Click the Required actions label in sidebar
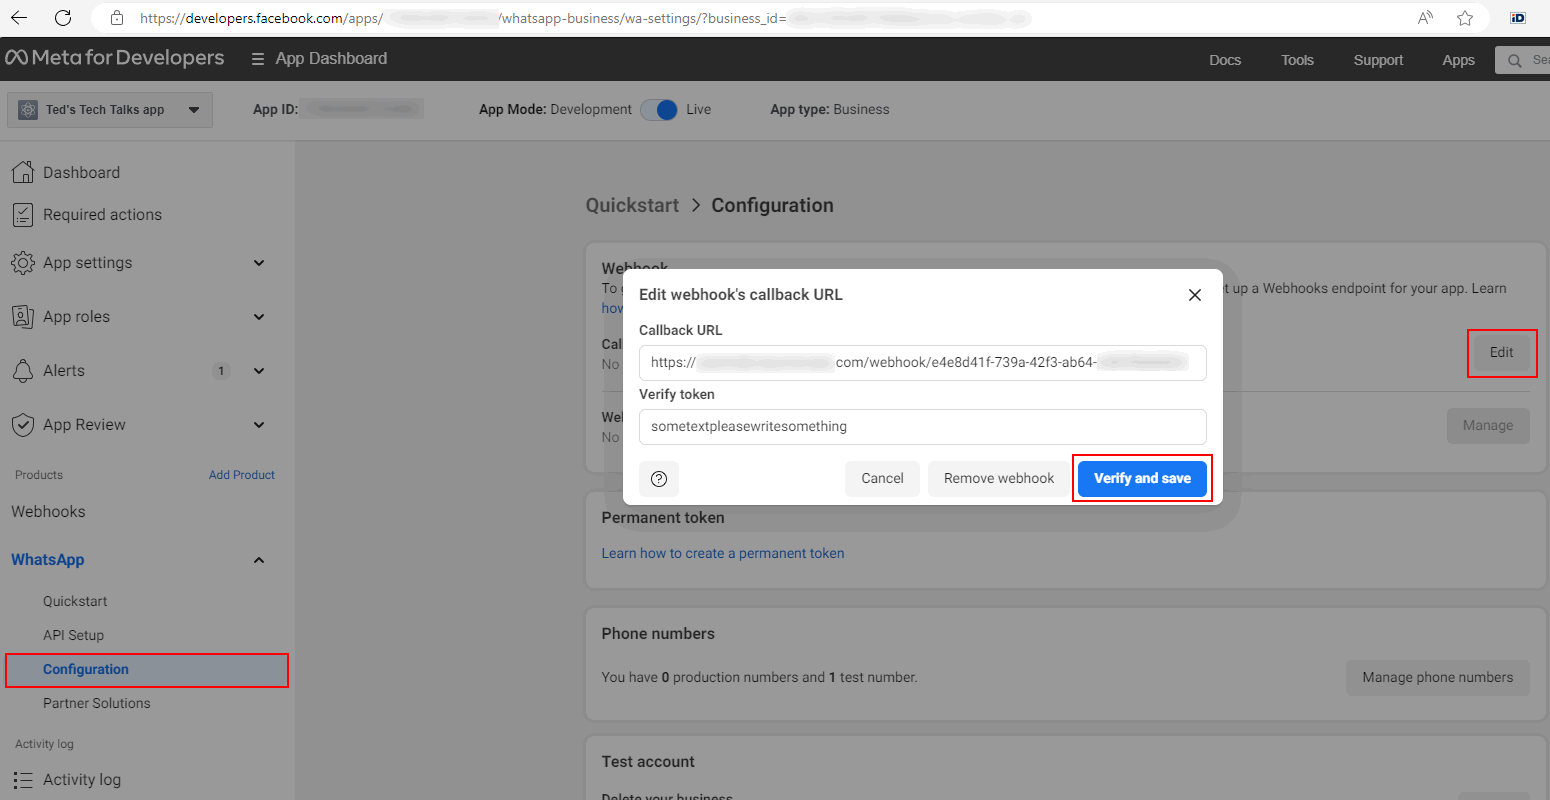Viewport: 1550px width, 800px height. click(102, 214)
